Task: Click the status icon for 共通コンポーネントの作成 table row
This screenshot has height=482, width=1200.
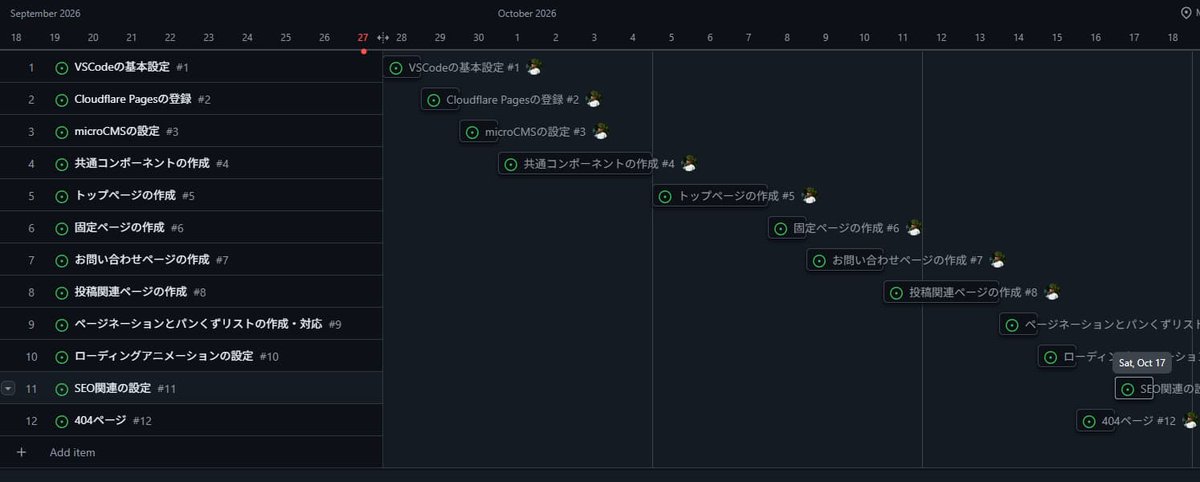Action: (x=61, y=163)
